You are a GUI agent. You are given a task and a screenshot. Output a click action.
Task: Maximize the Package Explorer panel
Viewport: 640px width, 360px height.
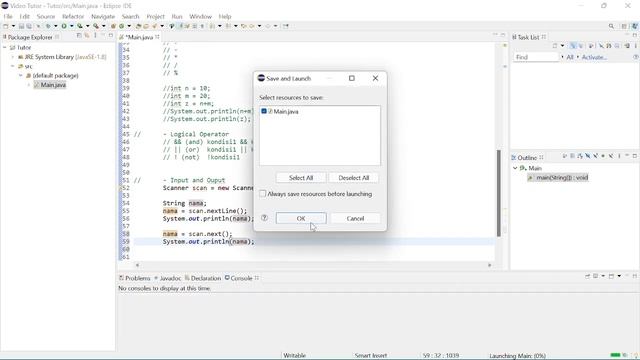pos(111,36)
